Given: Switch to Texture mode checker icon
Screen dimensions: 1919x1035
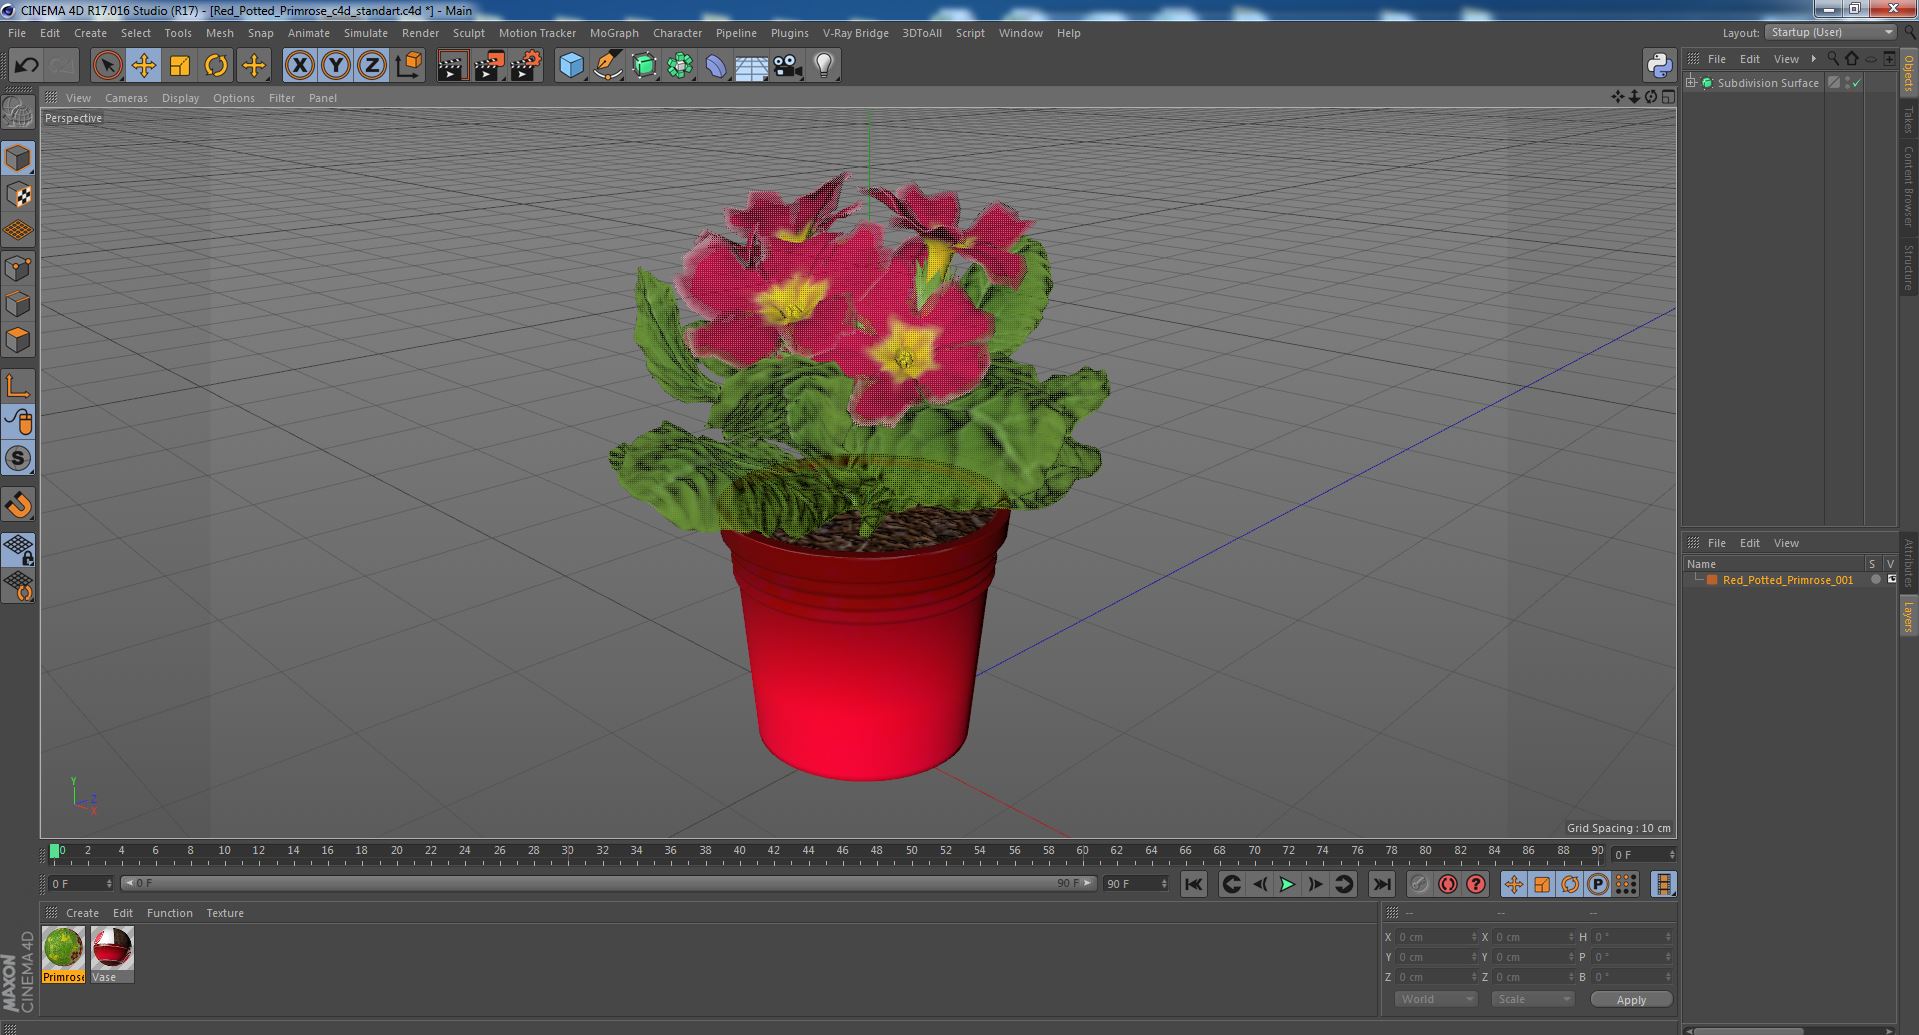Looking at the screenshot, I should point(18,195).
